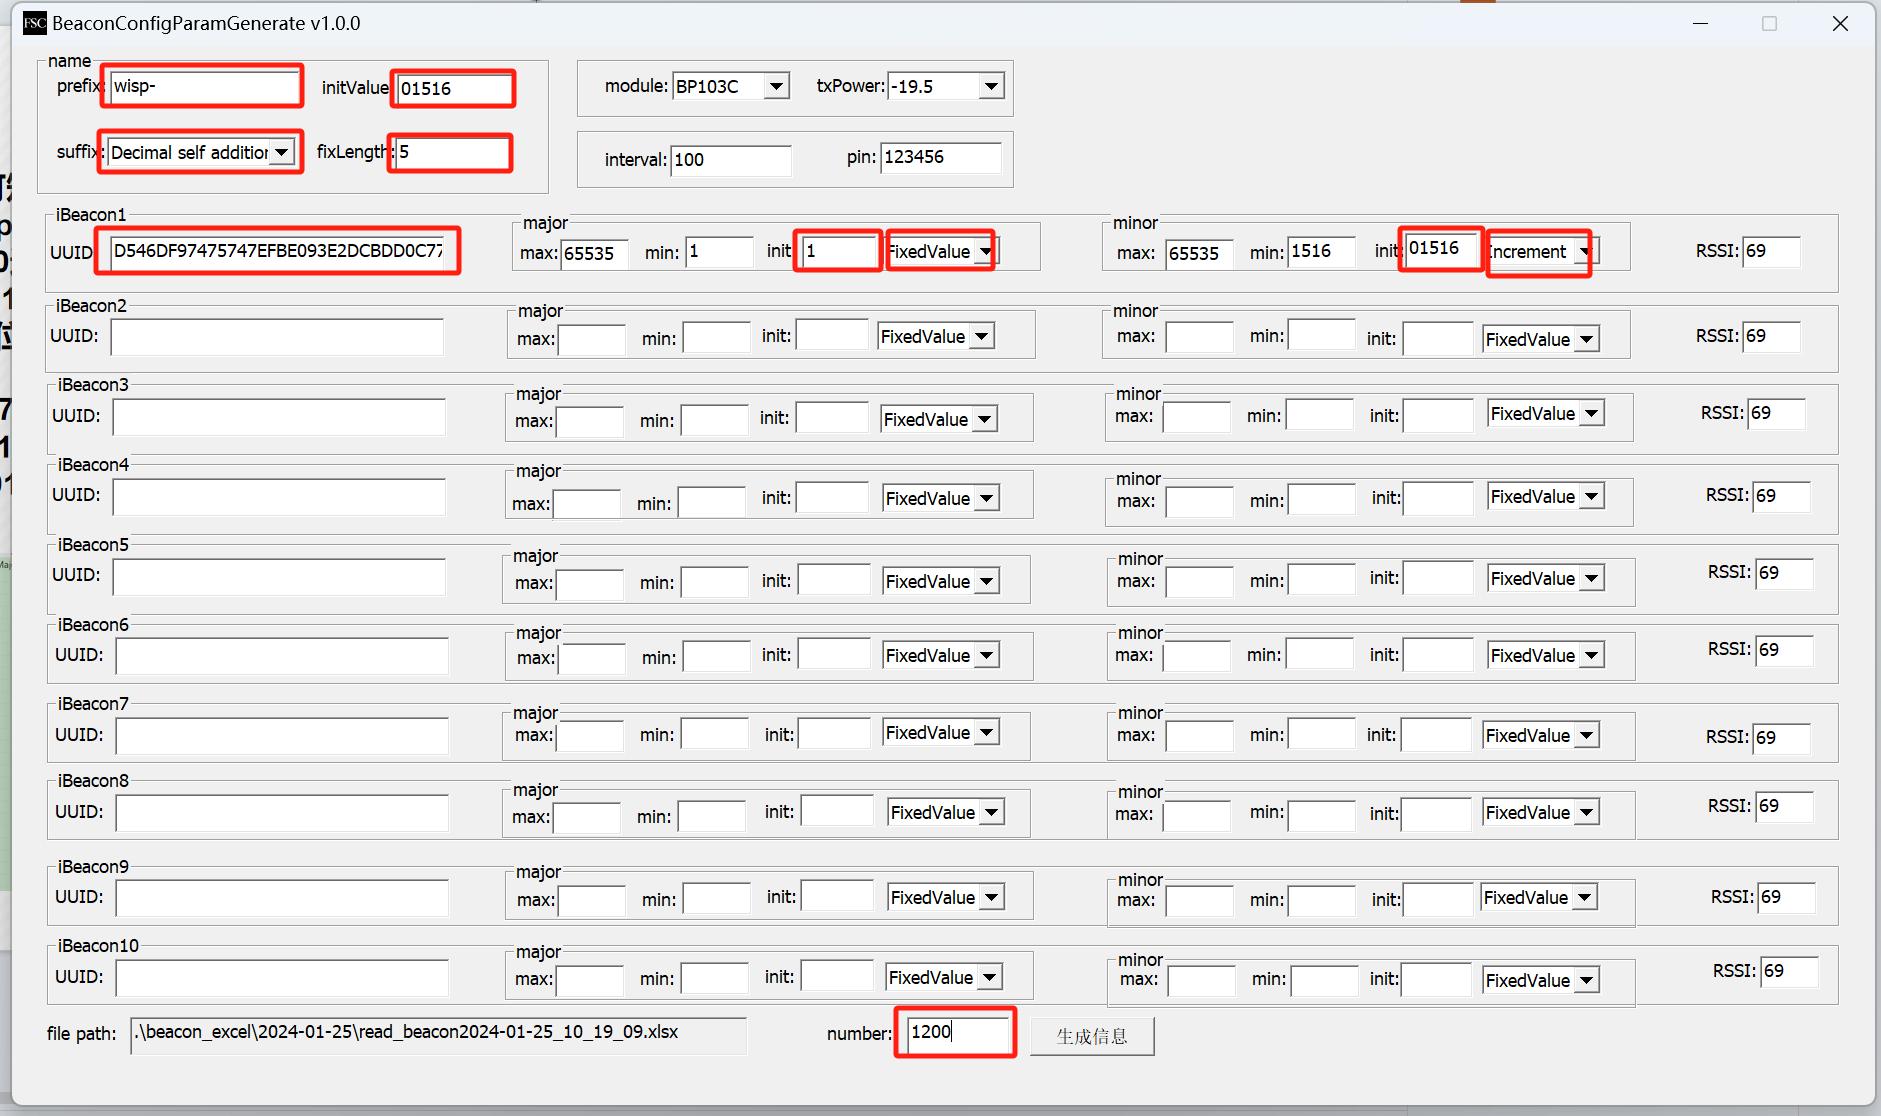Focus the iBeacon1 UUID field

(277, 251)
